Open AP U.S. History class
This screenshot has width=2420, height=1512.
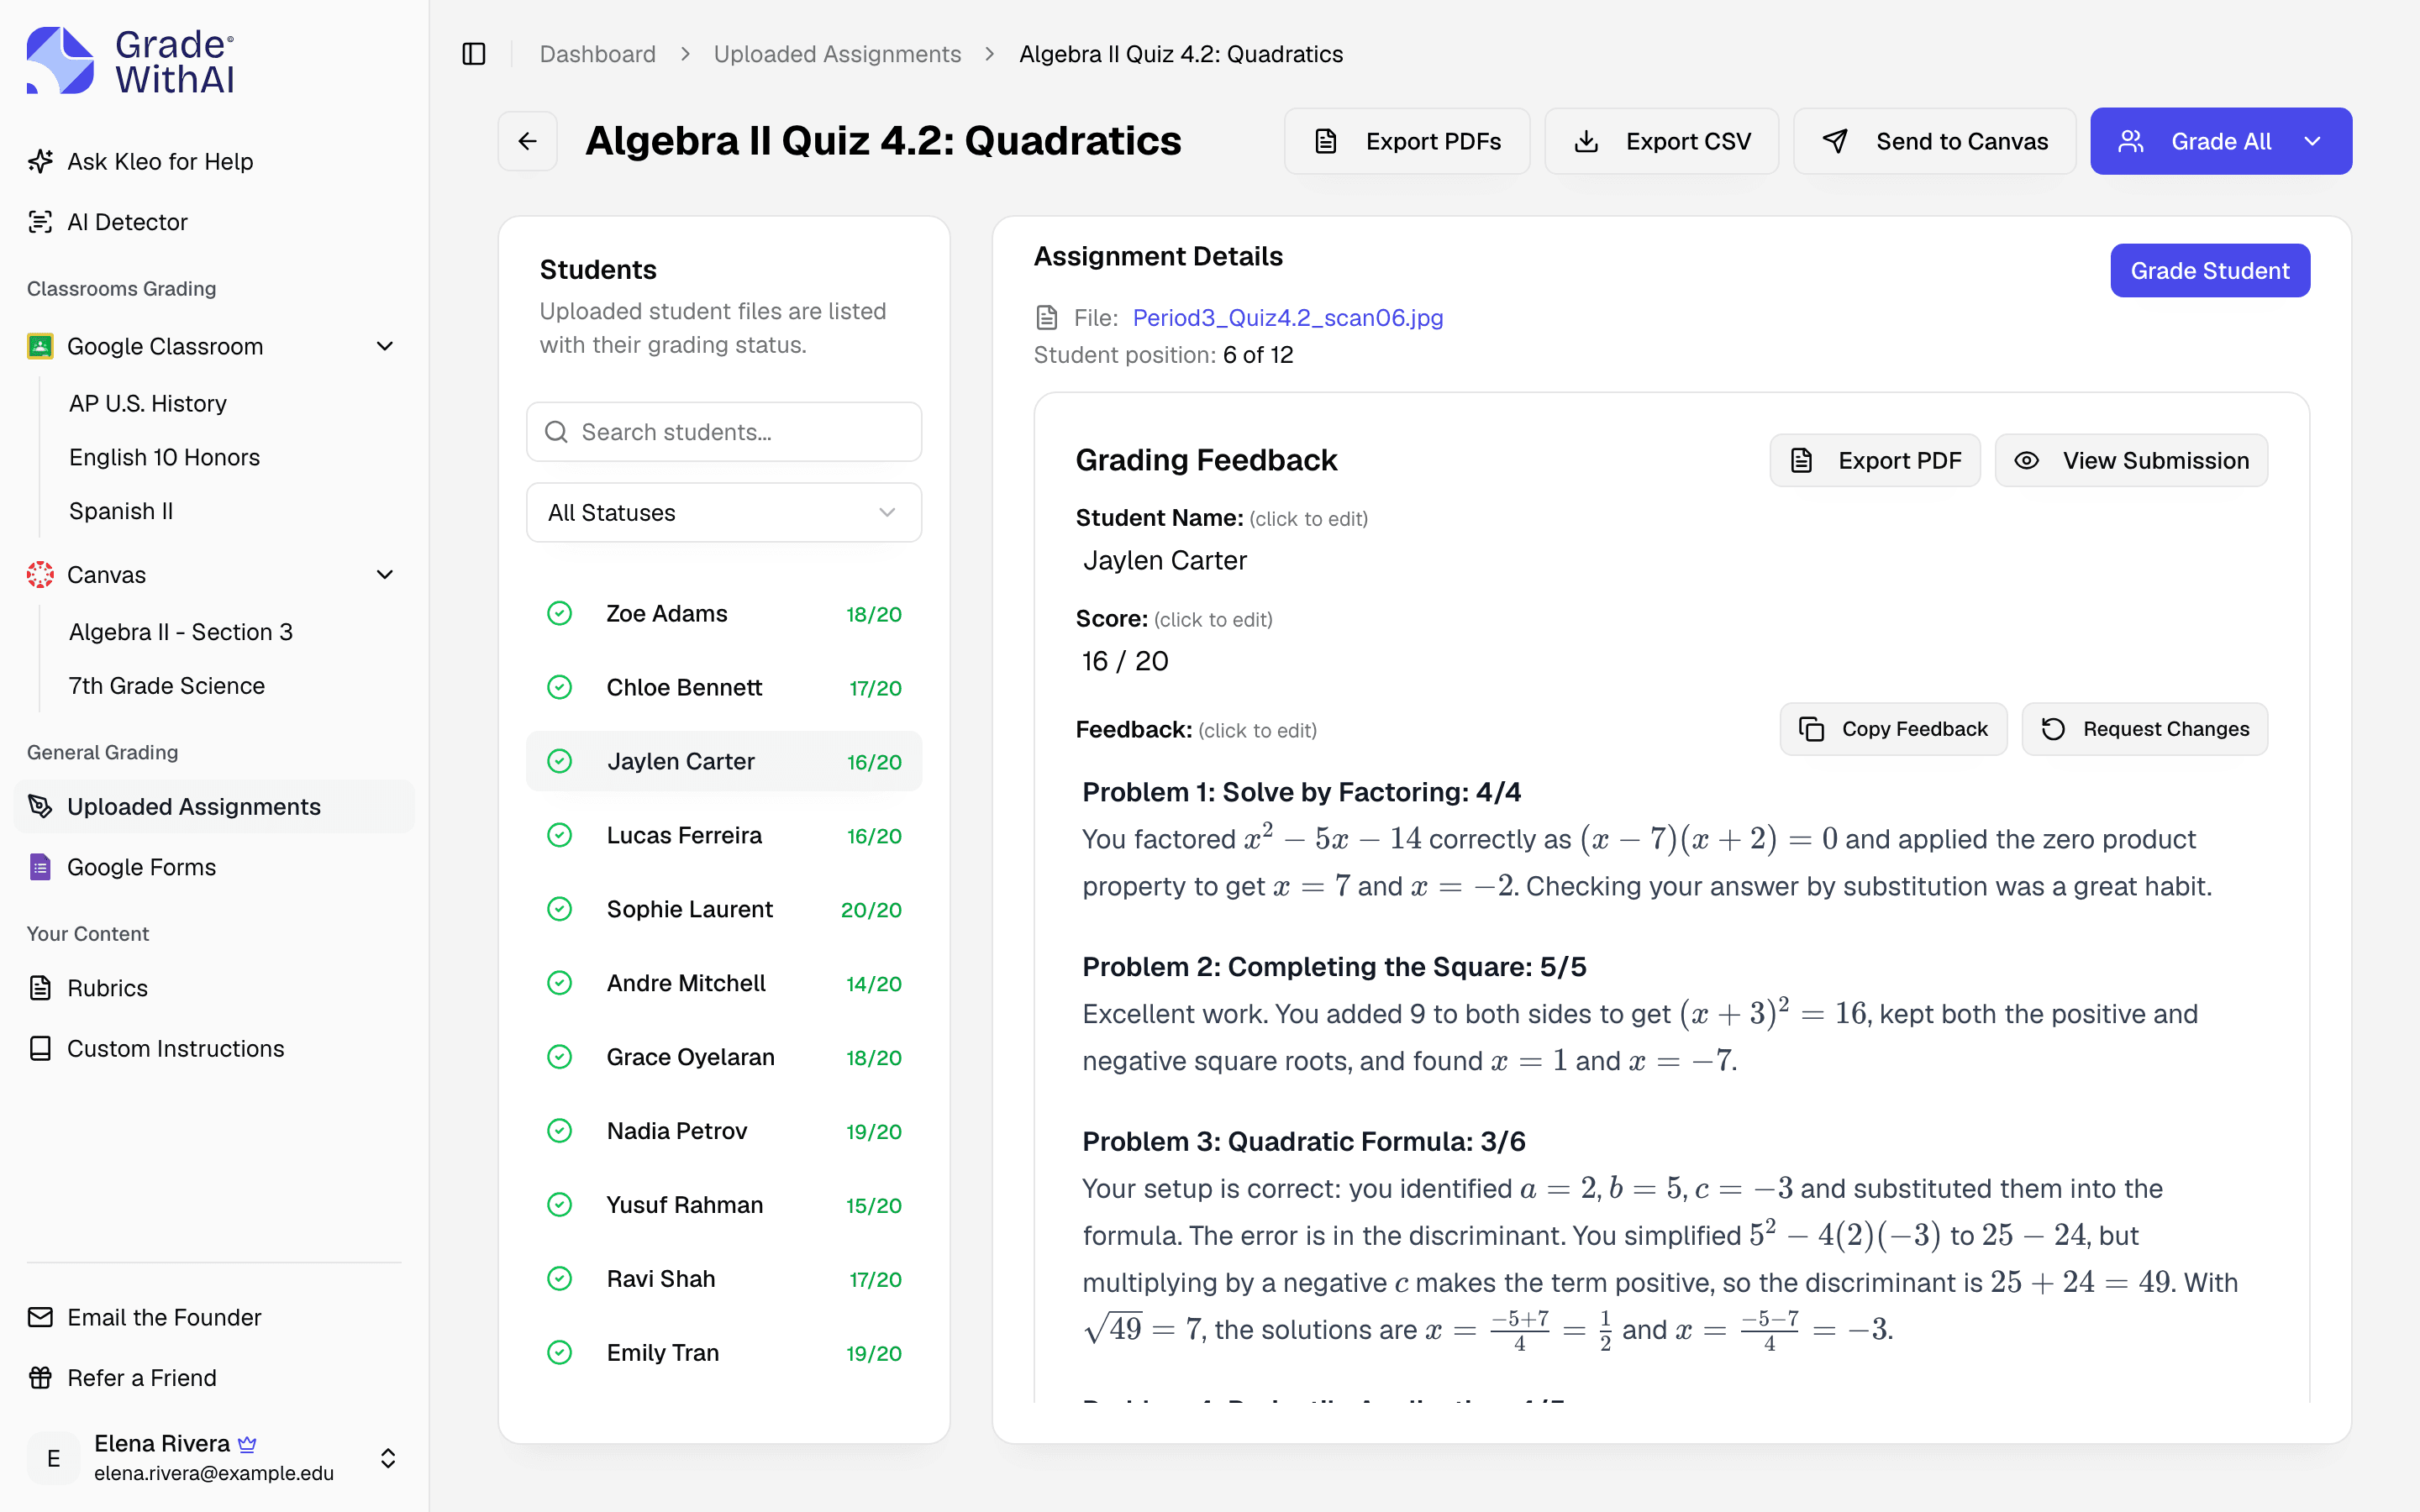(x=148, y=403)
